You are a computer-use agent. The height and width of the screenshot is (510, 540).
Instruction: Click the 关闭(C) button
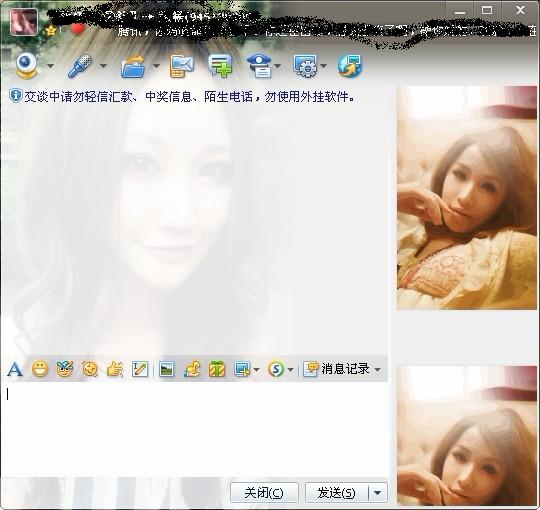[264, 492]
